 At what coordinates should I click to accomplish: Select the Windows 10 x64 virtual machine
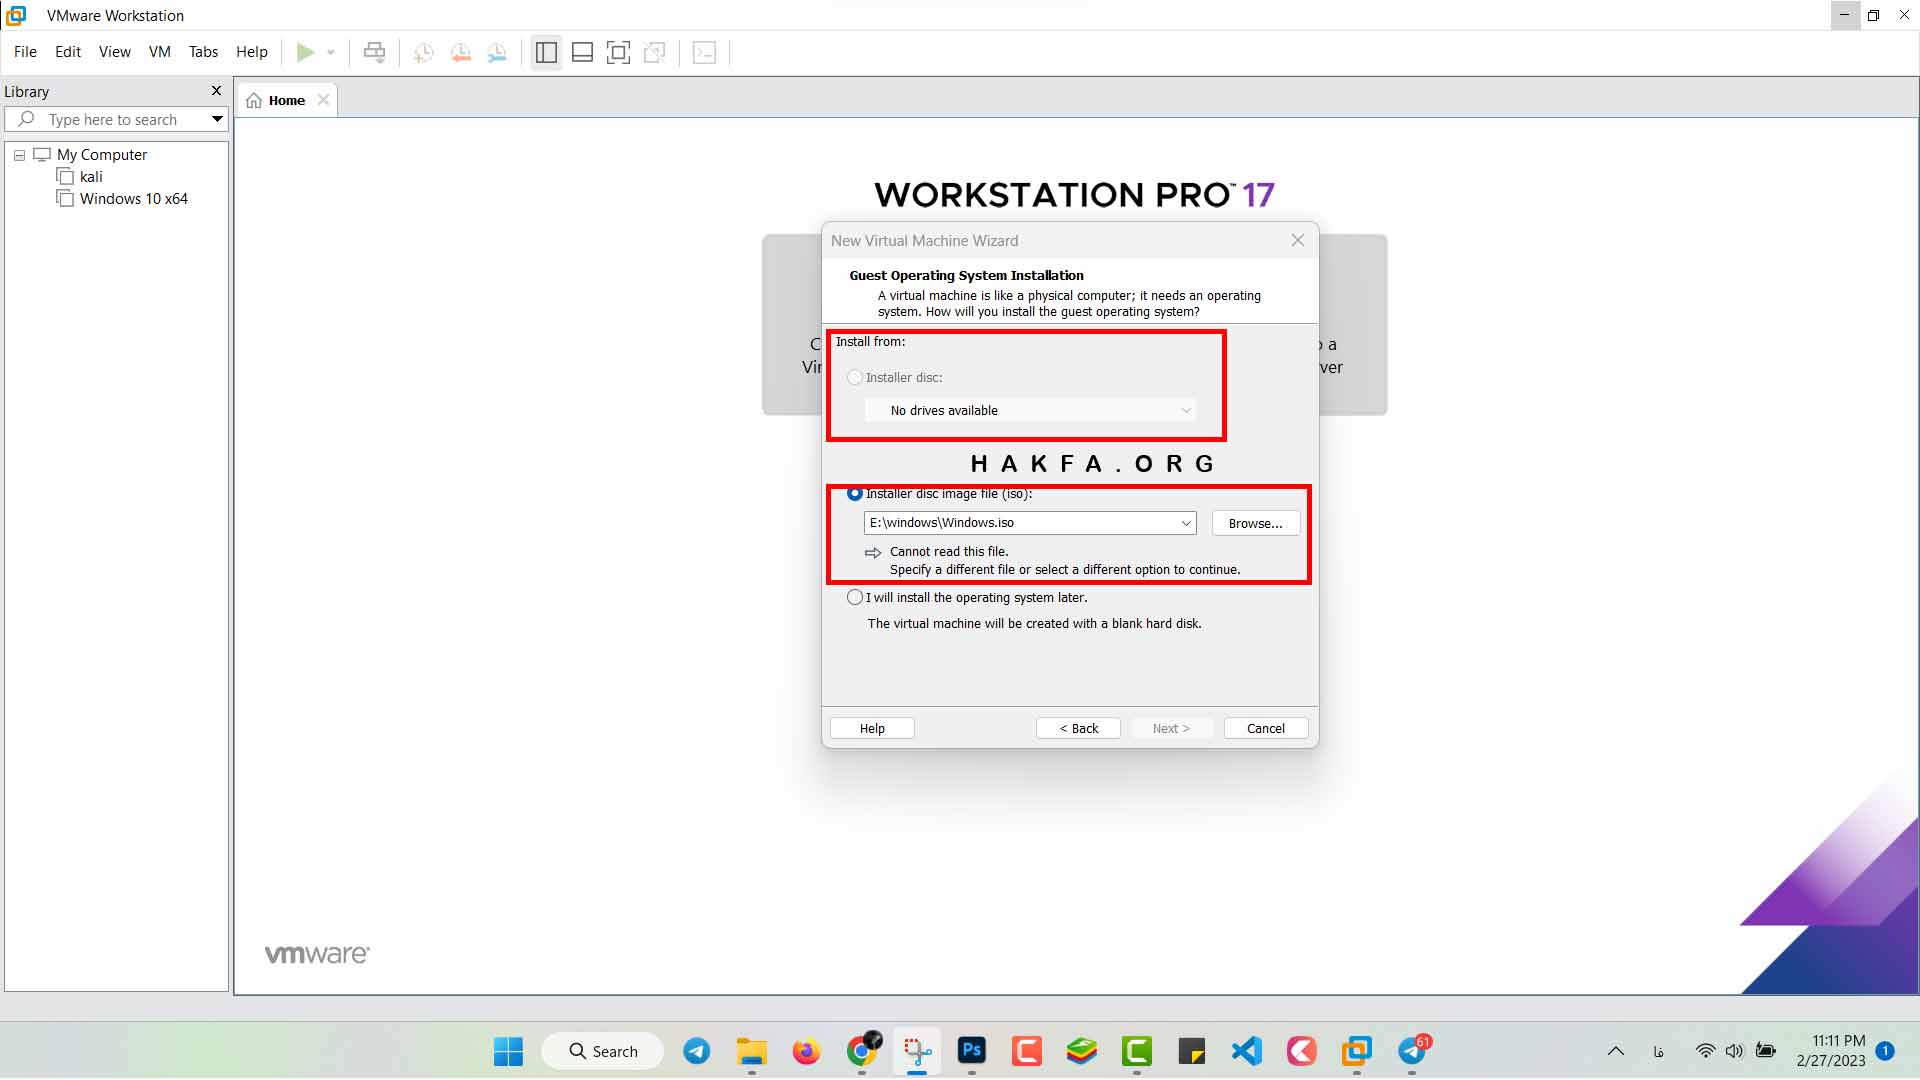(133, 199)
